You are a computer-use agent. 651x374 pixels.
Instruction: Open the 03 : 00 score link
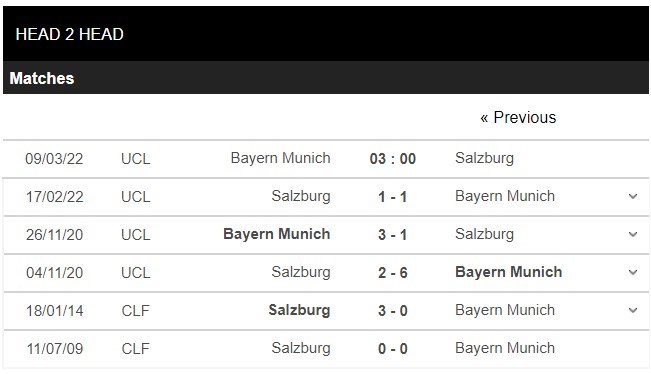[393, 159]
